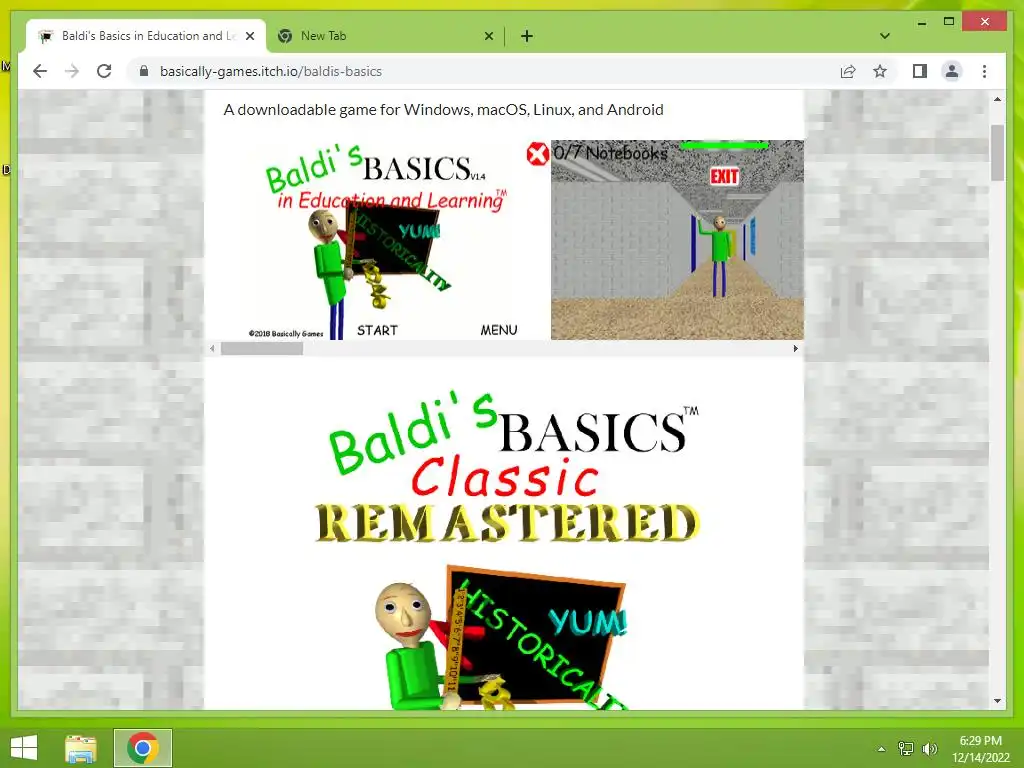View site information via the lock icon
This screenshot has width=1024, height=768.
pyautogui.click(x=144, y=71)
